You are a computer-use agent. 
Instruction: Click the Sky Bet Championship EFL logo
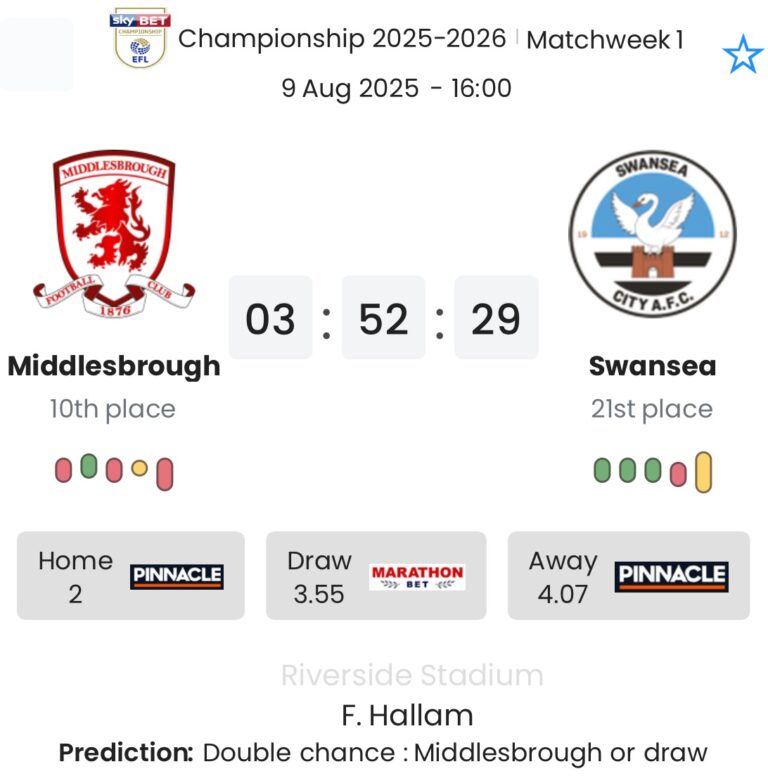[x=139, y=40]
